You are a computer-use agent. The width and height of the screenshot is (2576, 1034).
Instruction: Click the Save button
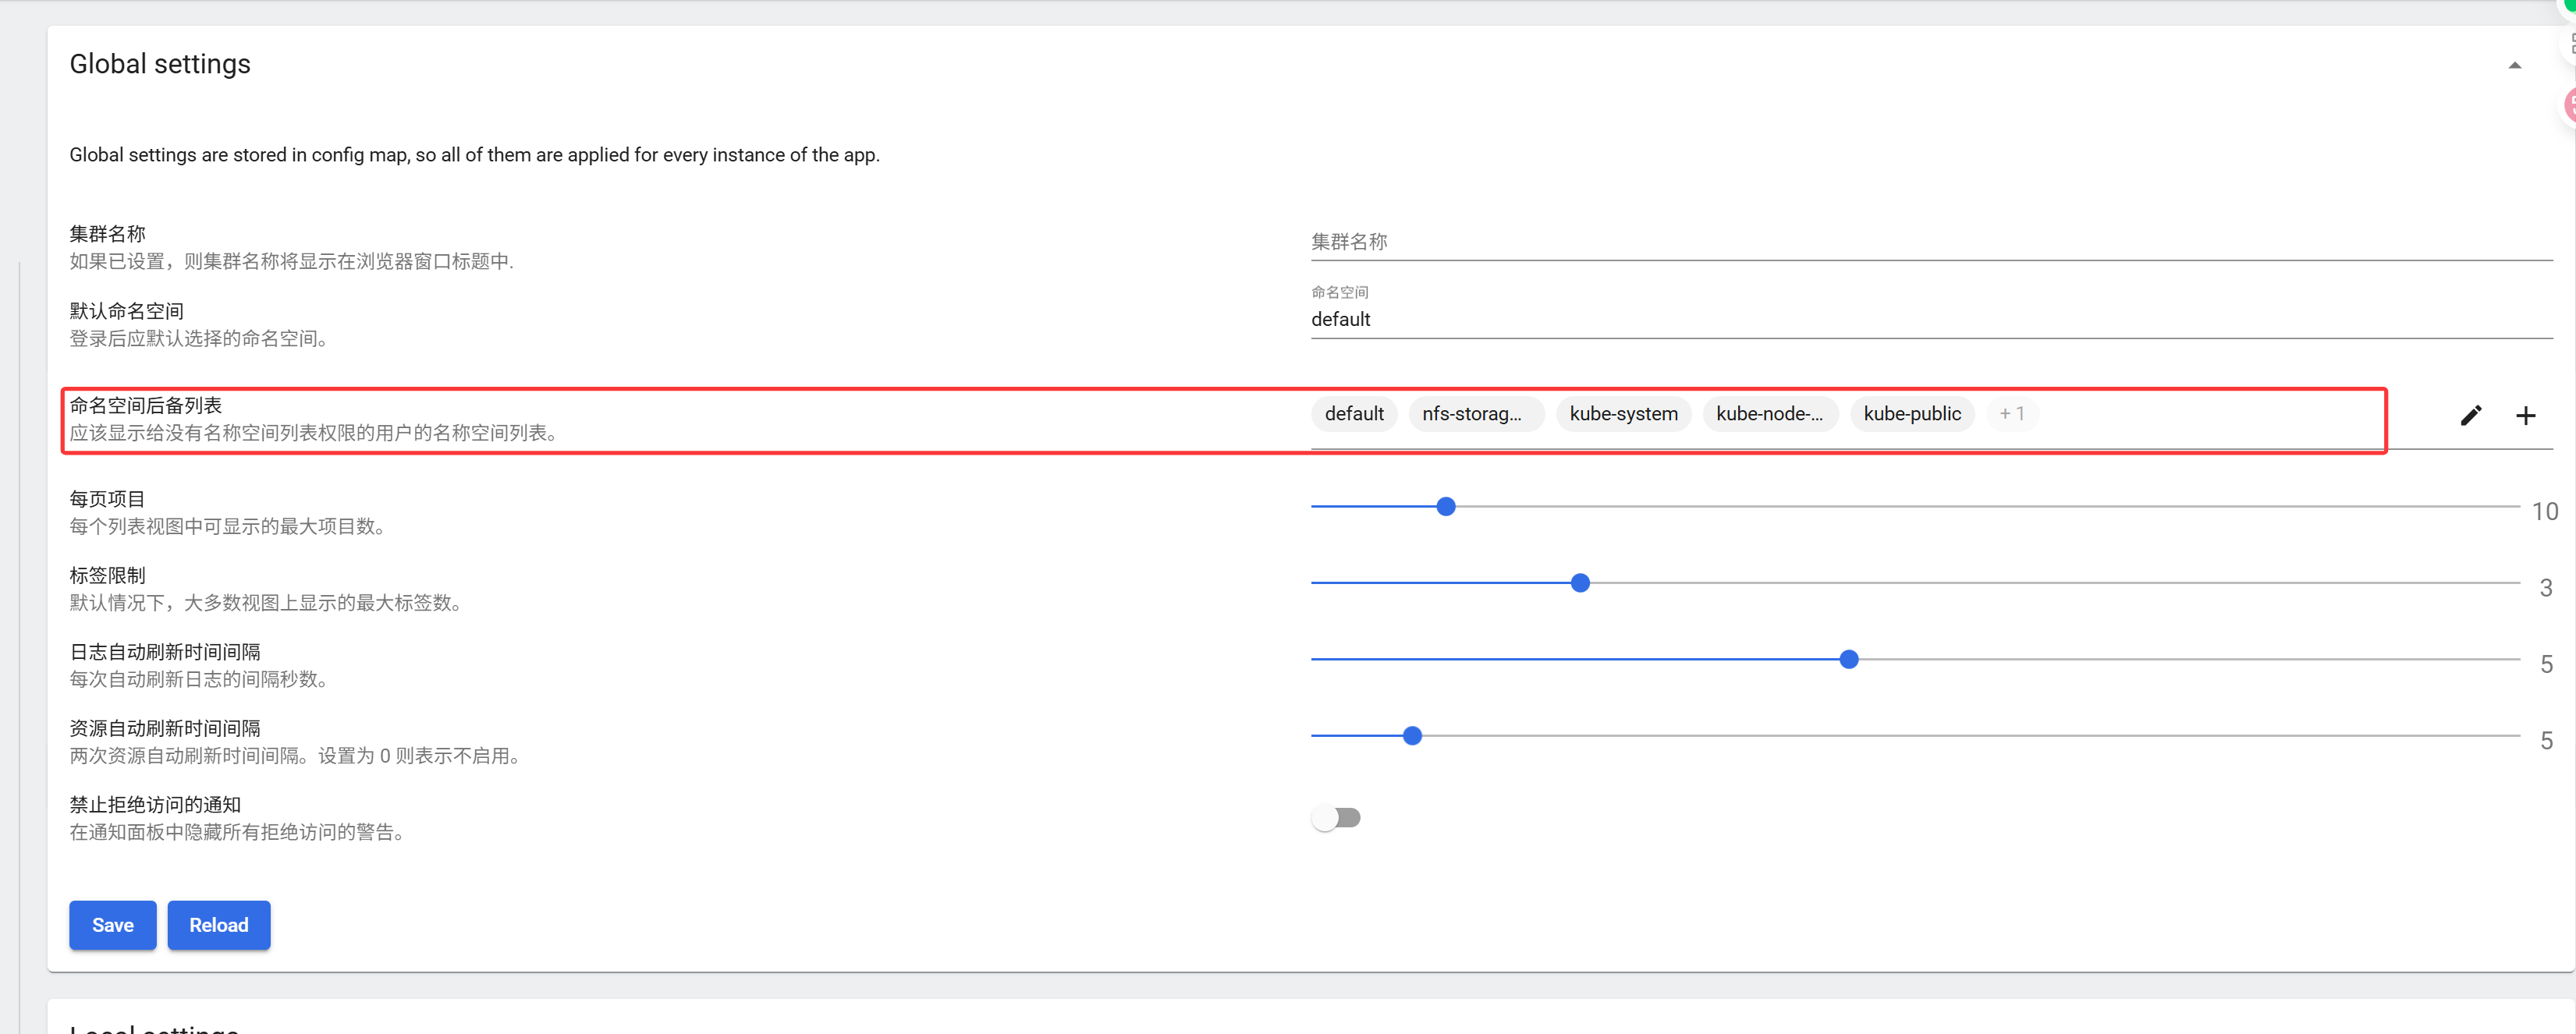(x=112, y=925)
